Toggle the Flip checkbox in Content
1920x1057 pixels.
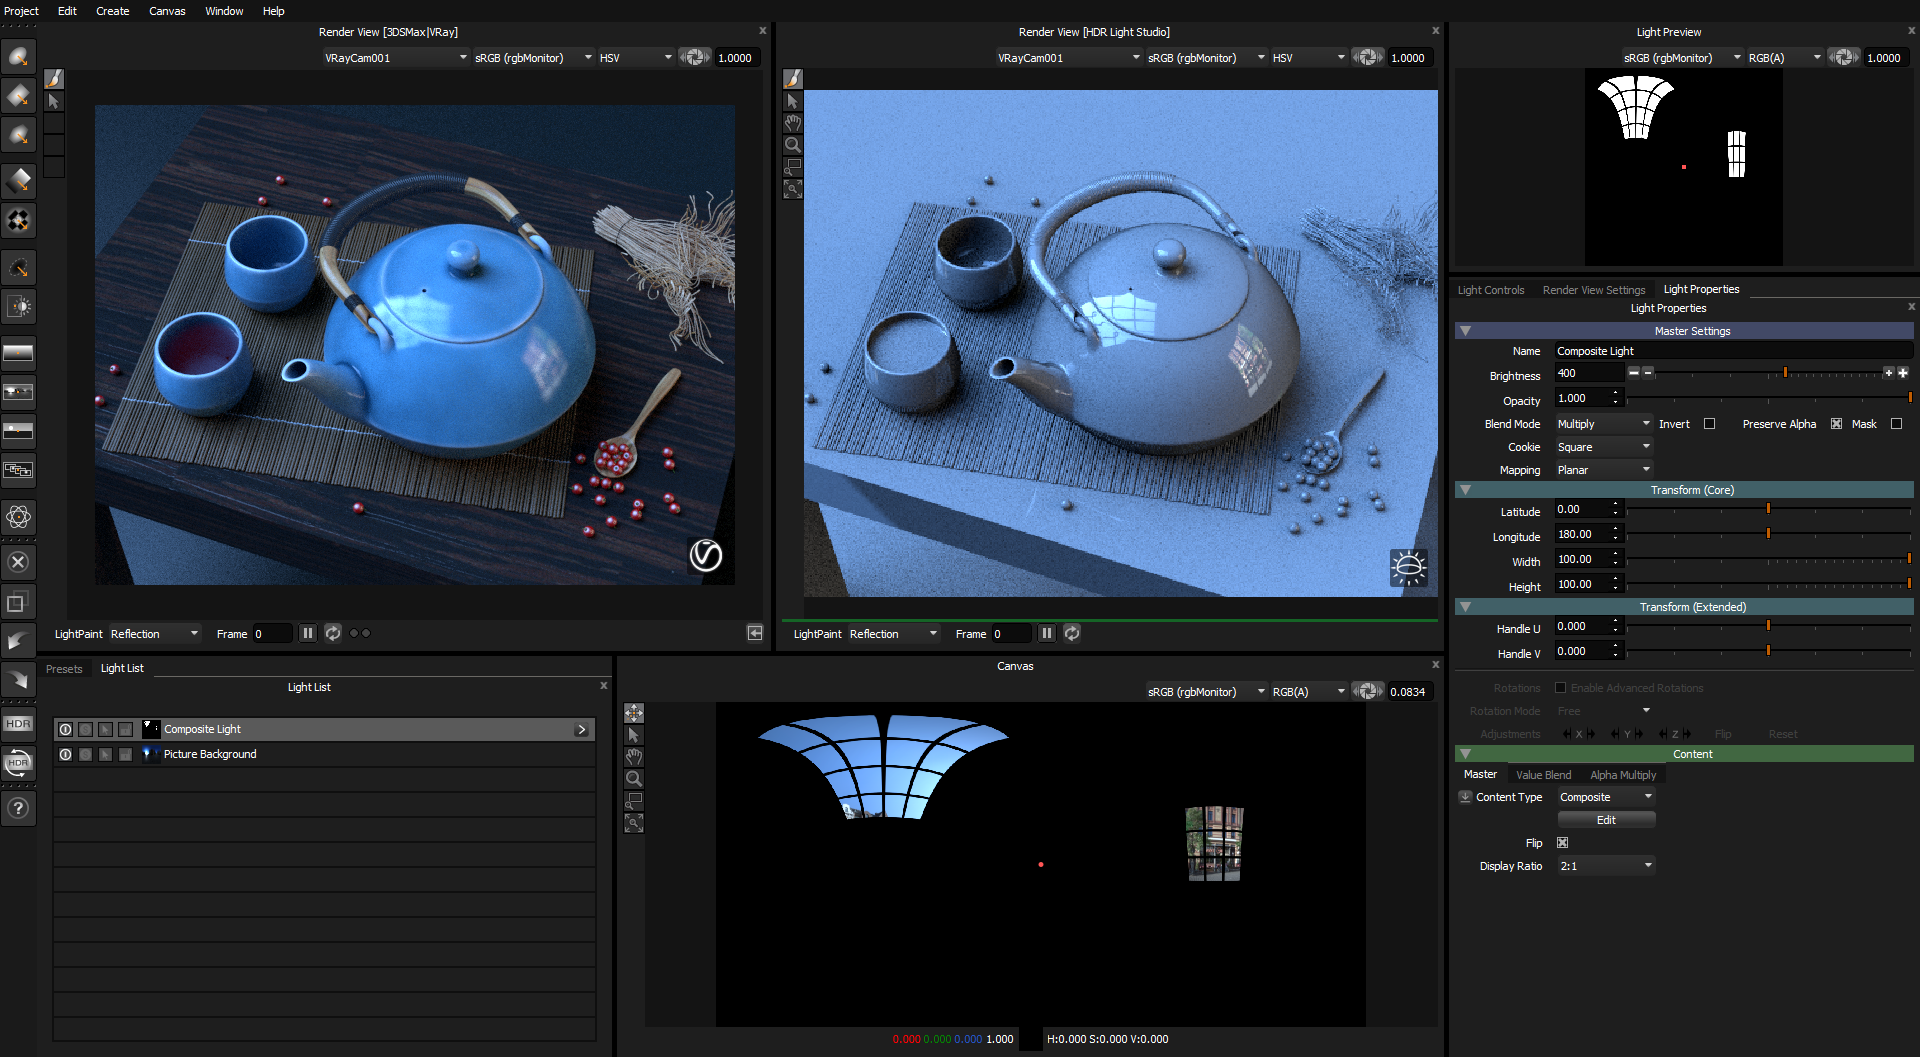[x=1562, y=843]
